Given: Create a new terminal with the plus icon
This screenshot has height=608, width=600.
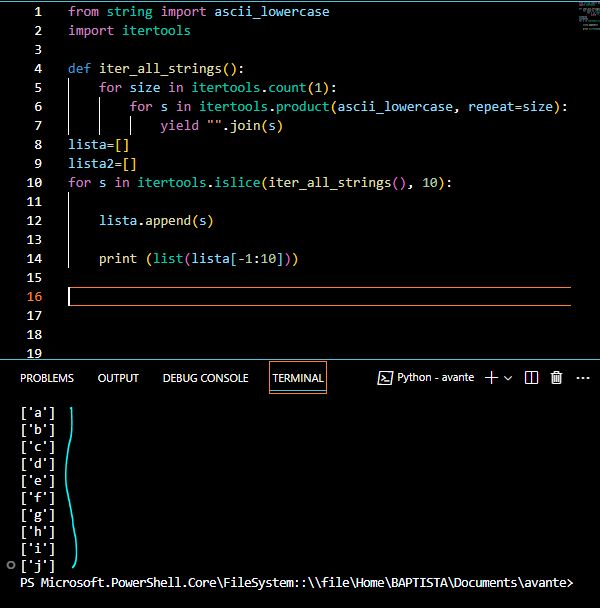Looking at the screenshot, I should coord(491,378).
